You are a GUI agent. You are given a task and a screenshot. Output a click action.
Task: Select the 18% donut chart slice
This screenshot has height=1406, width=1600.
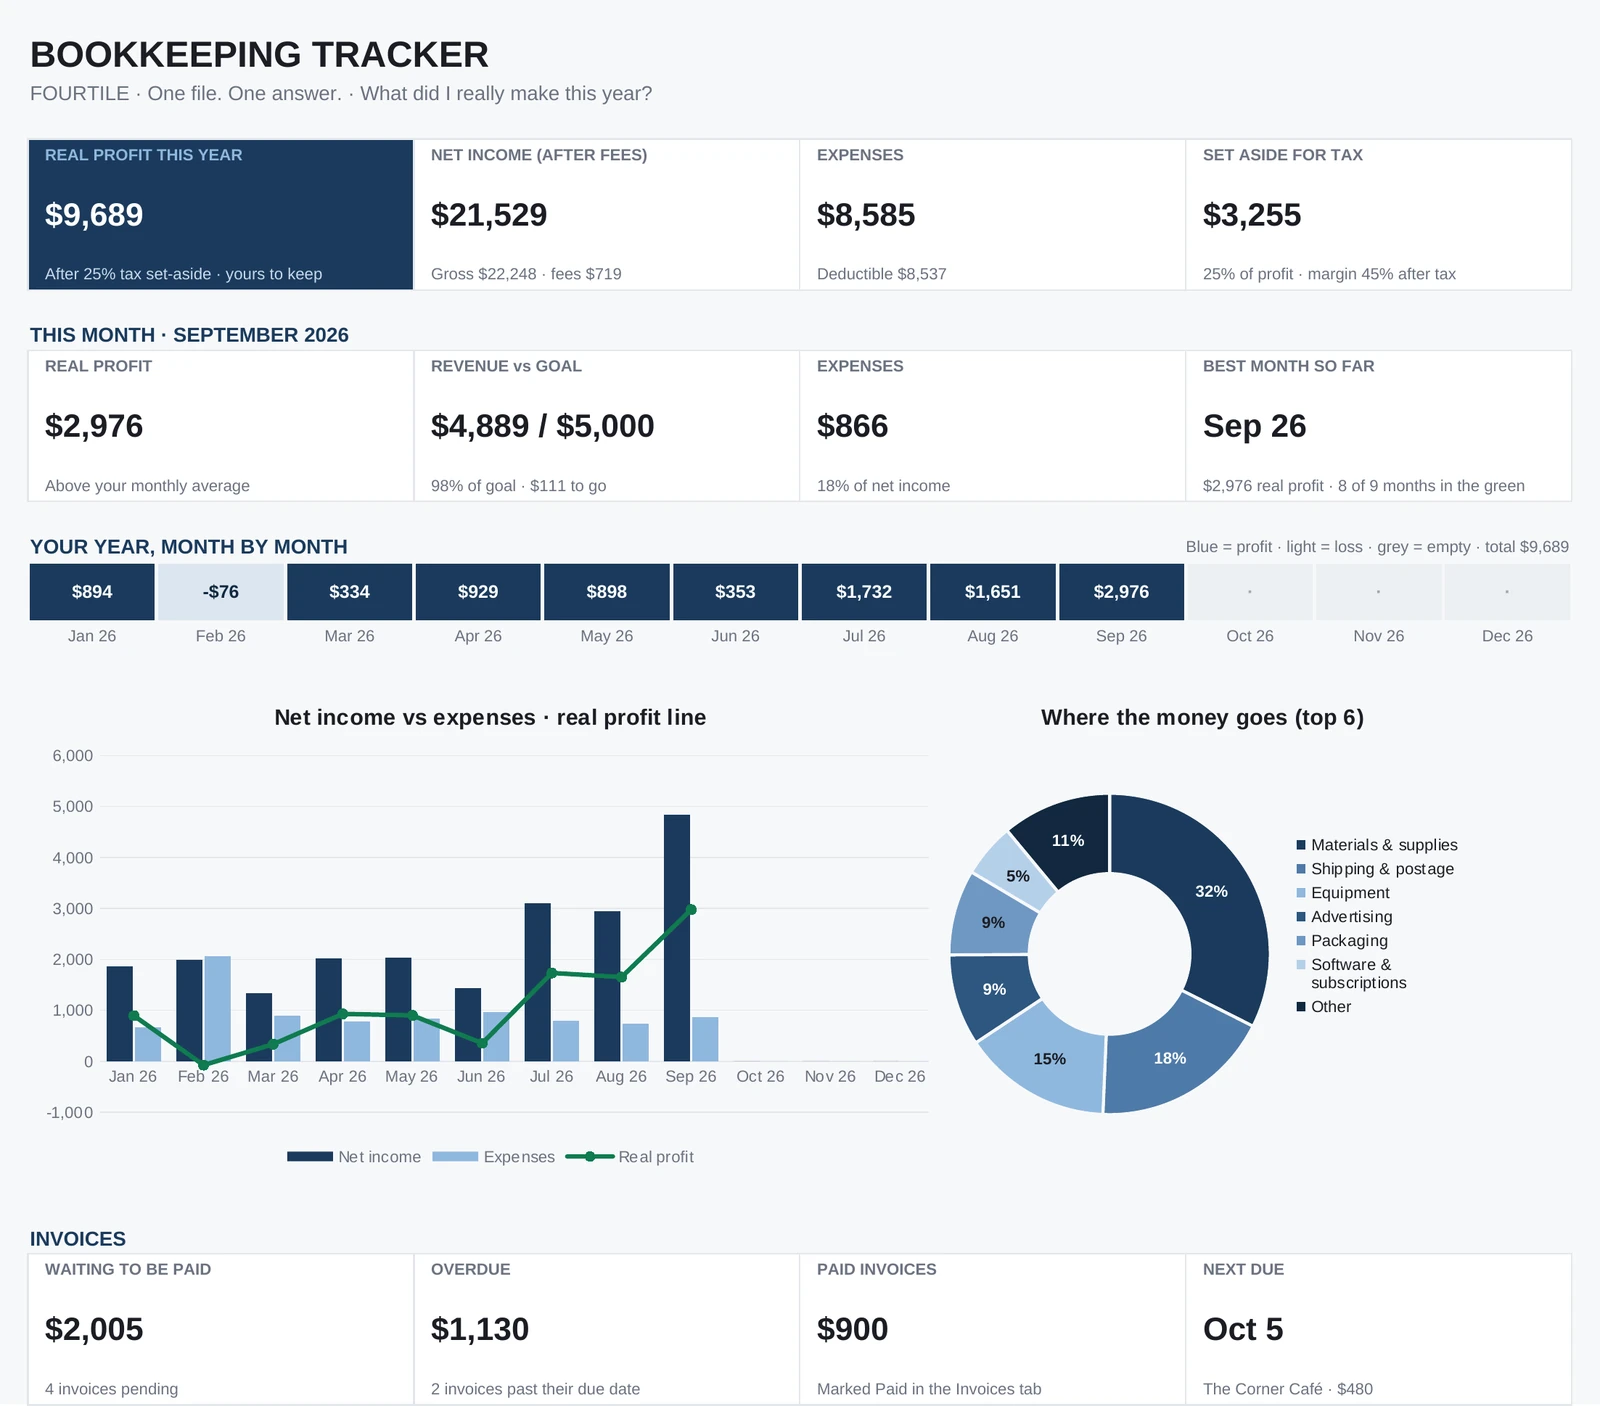click(x=1172, y=1057)
